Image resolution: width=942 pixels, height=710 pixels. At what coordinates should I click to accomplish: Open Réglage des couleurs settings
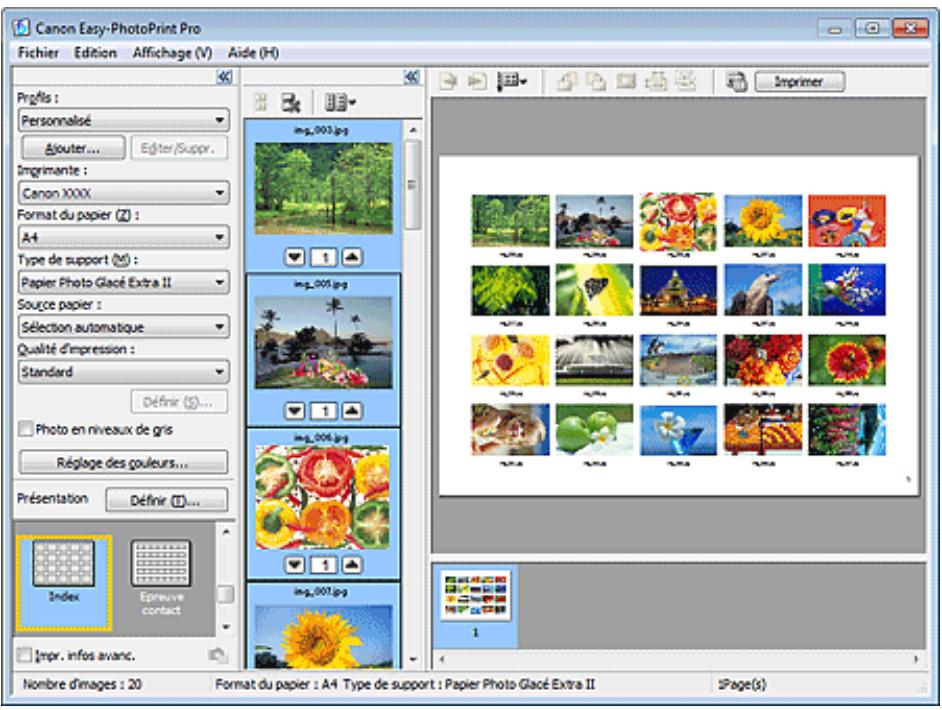(x=124, y=463)
